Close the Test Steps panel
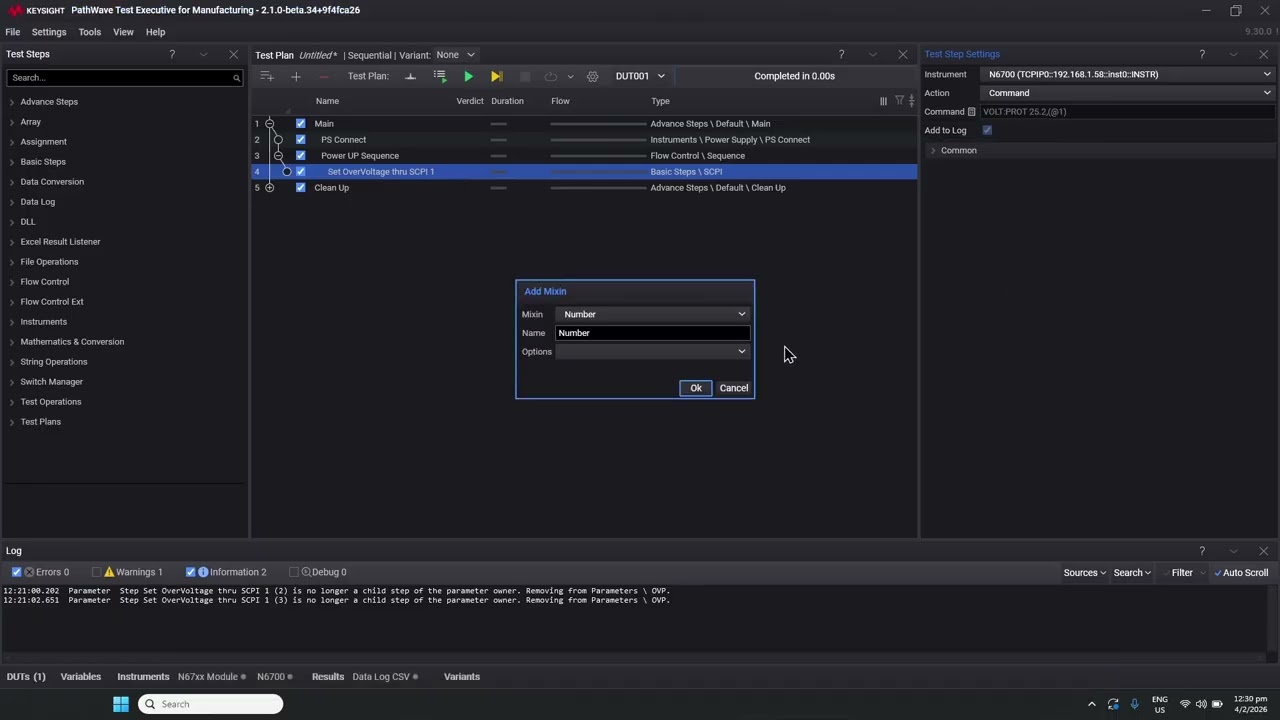 click(234, 54)
